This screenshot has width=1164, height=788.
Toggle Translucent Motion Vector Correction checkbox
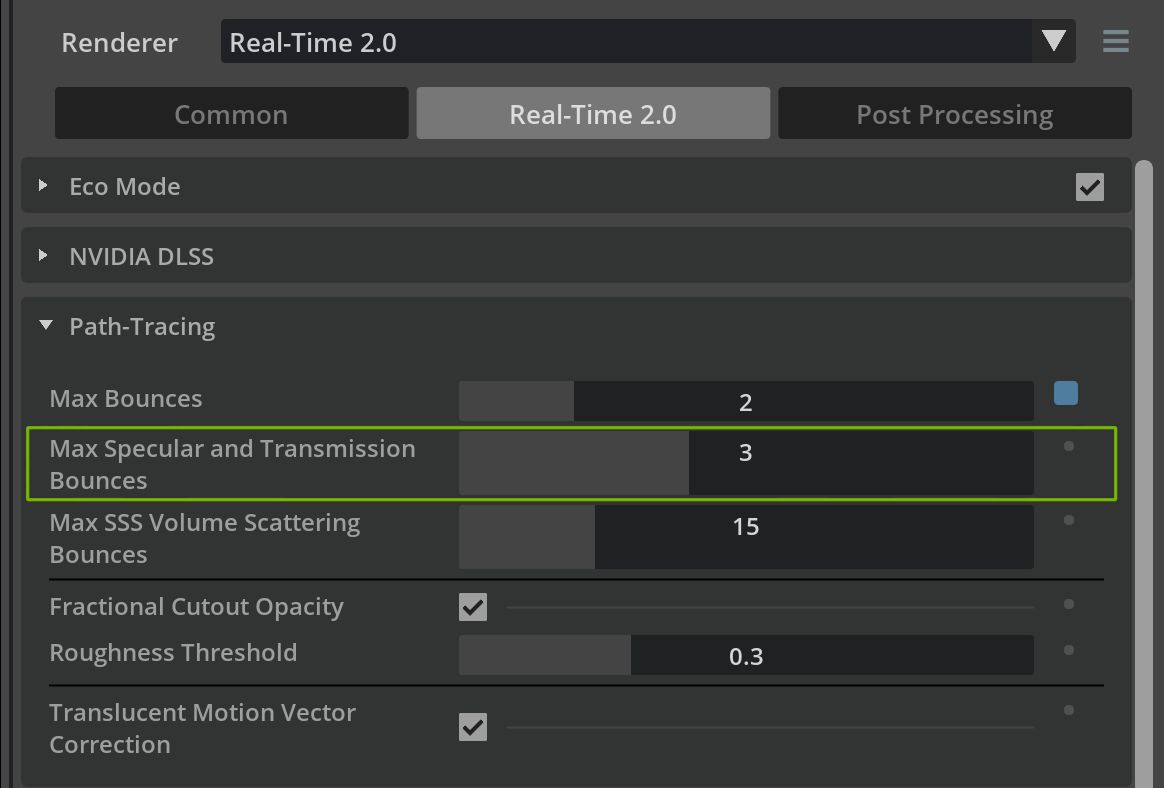click(473, 727)
